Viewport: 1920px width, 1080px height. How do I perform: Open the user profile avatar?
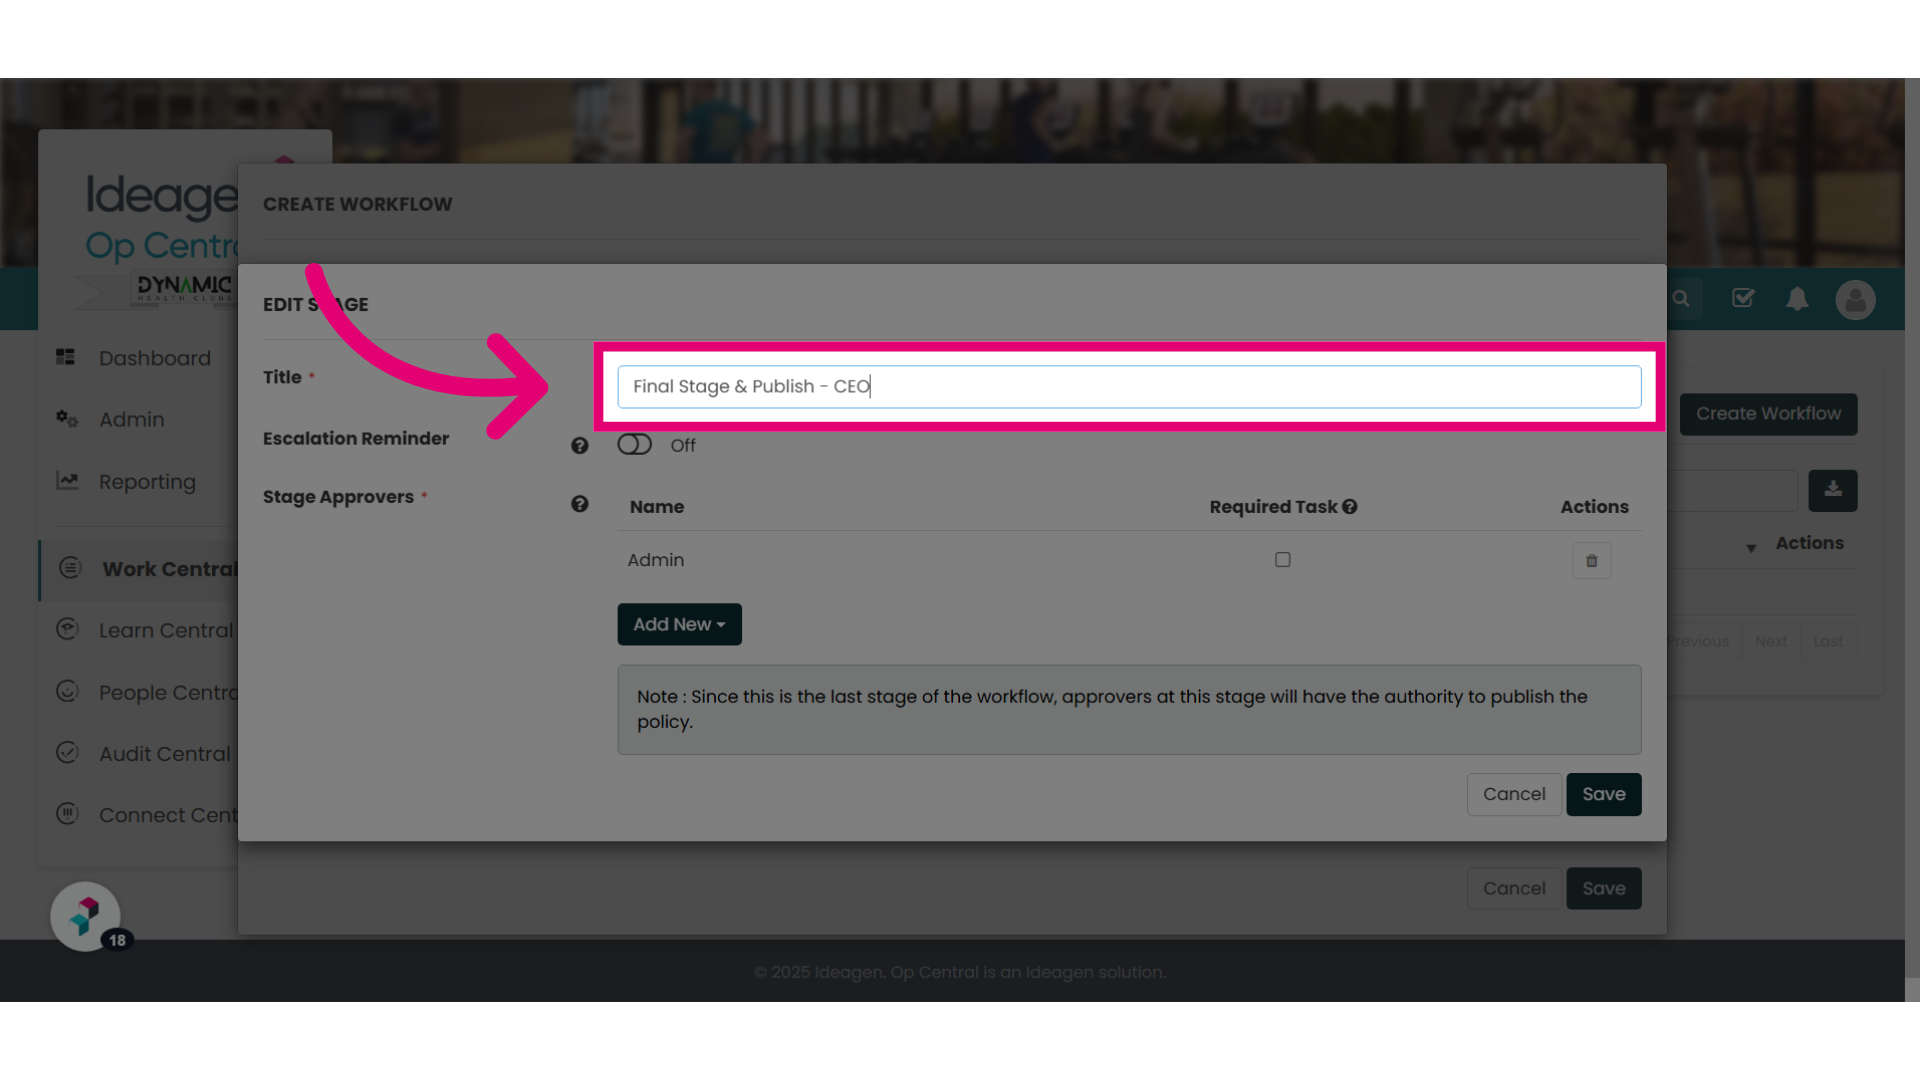pos(1855,299)
